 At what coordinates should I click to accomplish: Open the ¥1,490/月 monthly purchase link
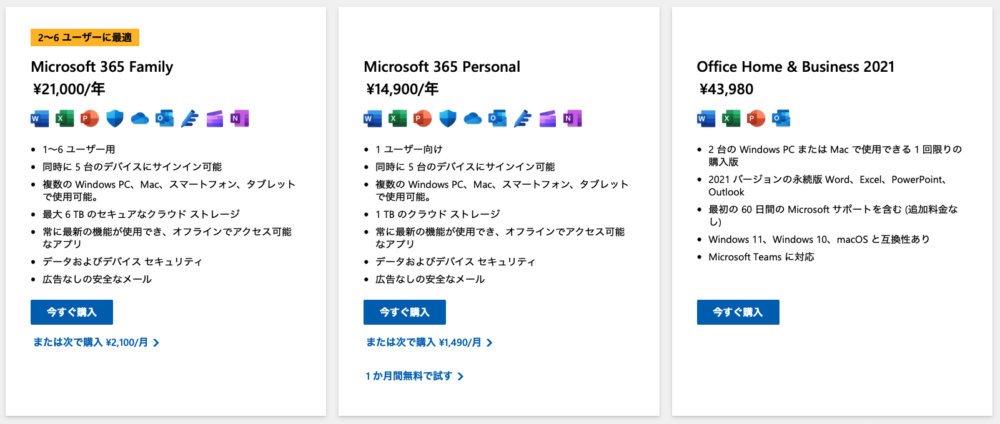pos(428,342)
